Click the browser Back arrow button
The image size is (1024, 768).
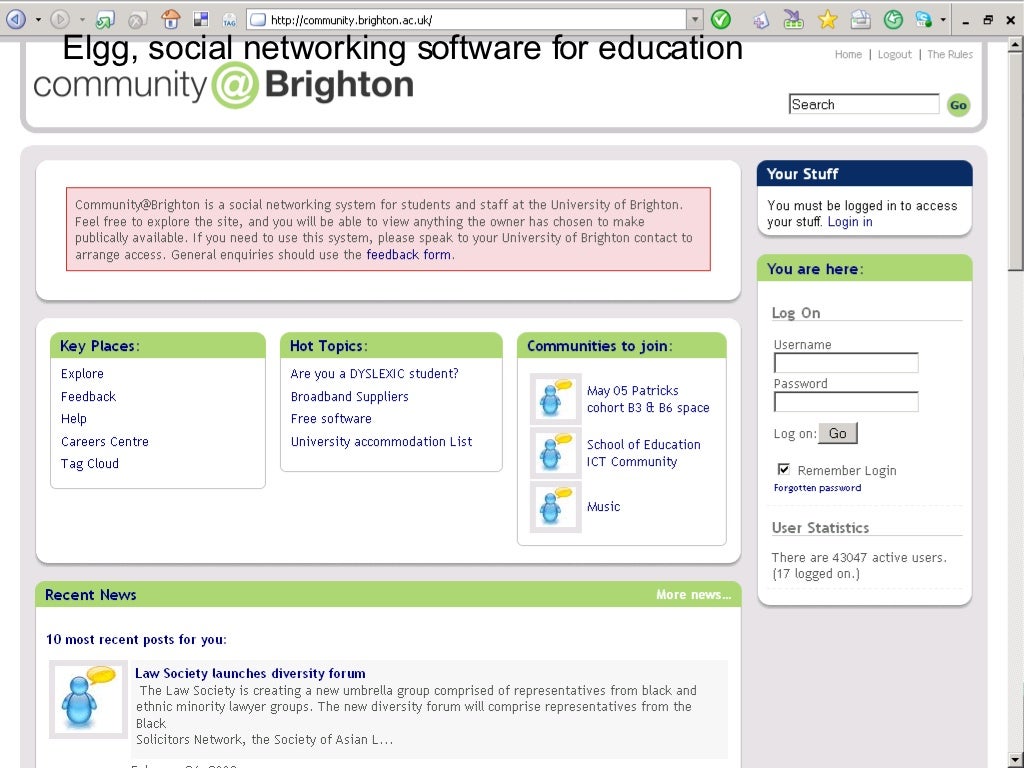16,20
